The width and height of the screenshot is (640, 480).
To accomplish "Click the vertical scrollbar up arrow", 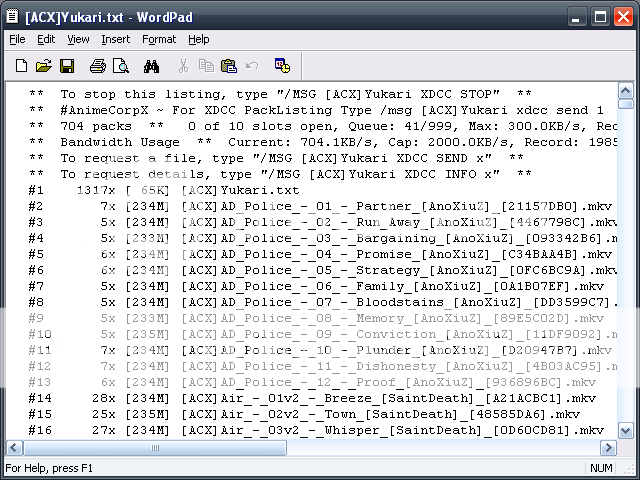I will pyautogui.click(x=626, y=90).
